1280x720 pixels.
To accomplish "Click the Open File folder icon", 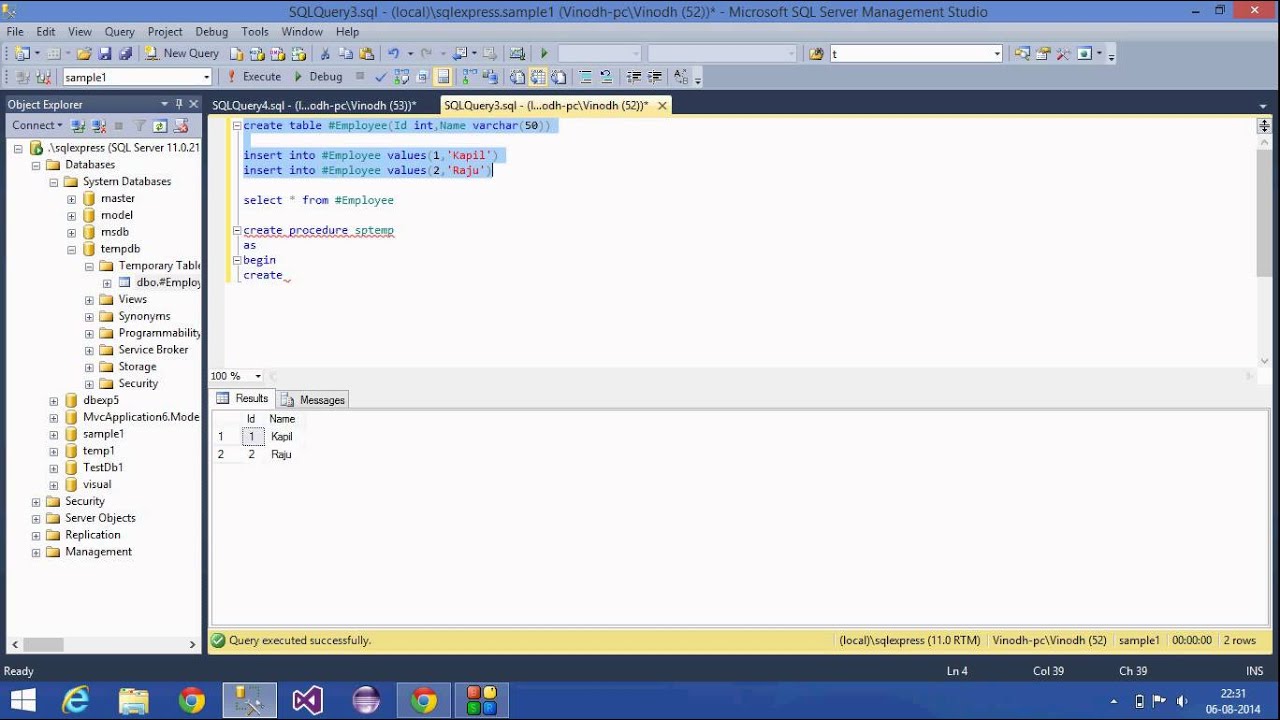I will coord(84,53).
